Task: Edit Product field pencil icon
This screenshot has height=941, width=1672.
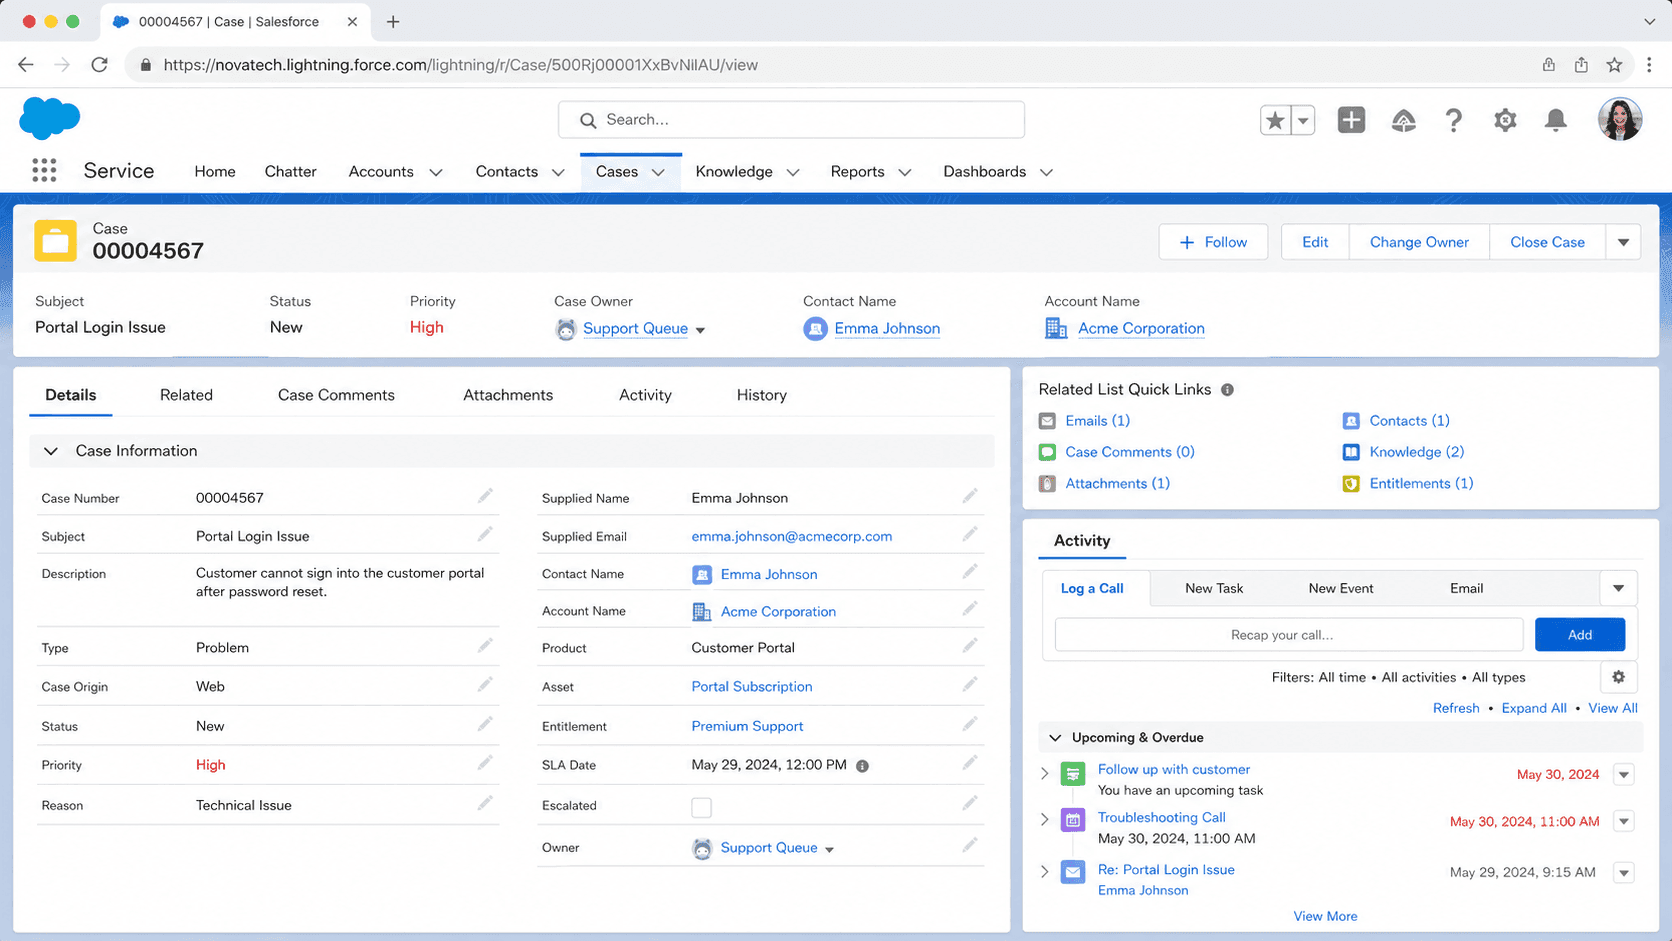Action: point(970,646)
